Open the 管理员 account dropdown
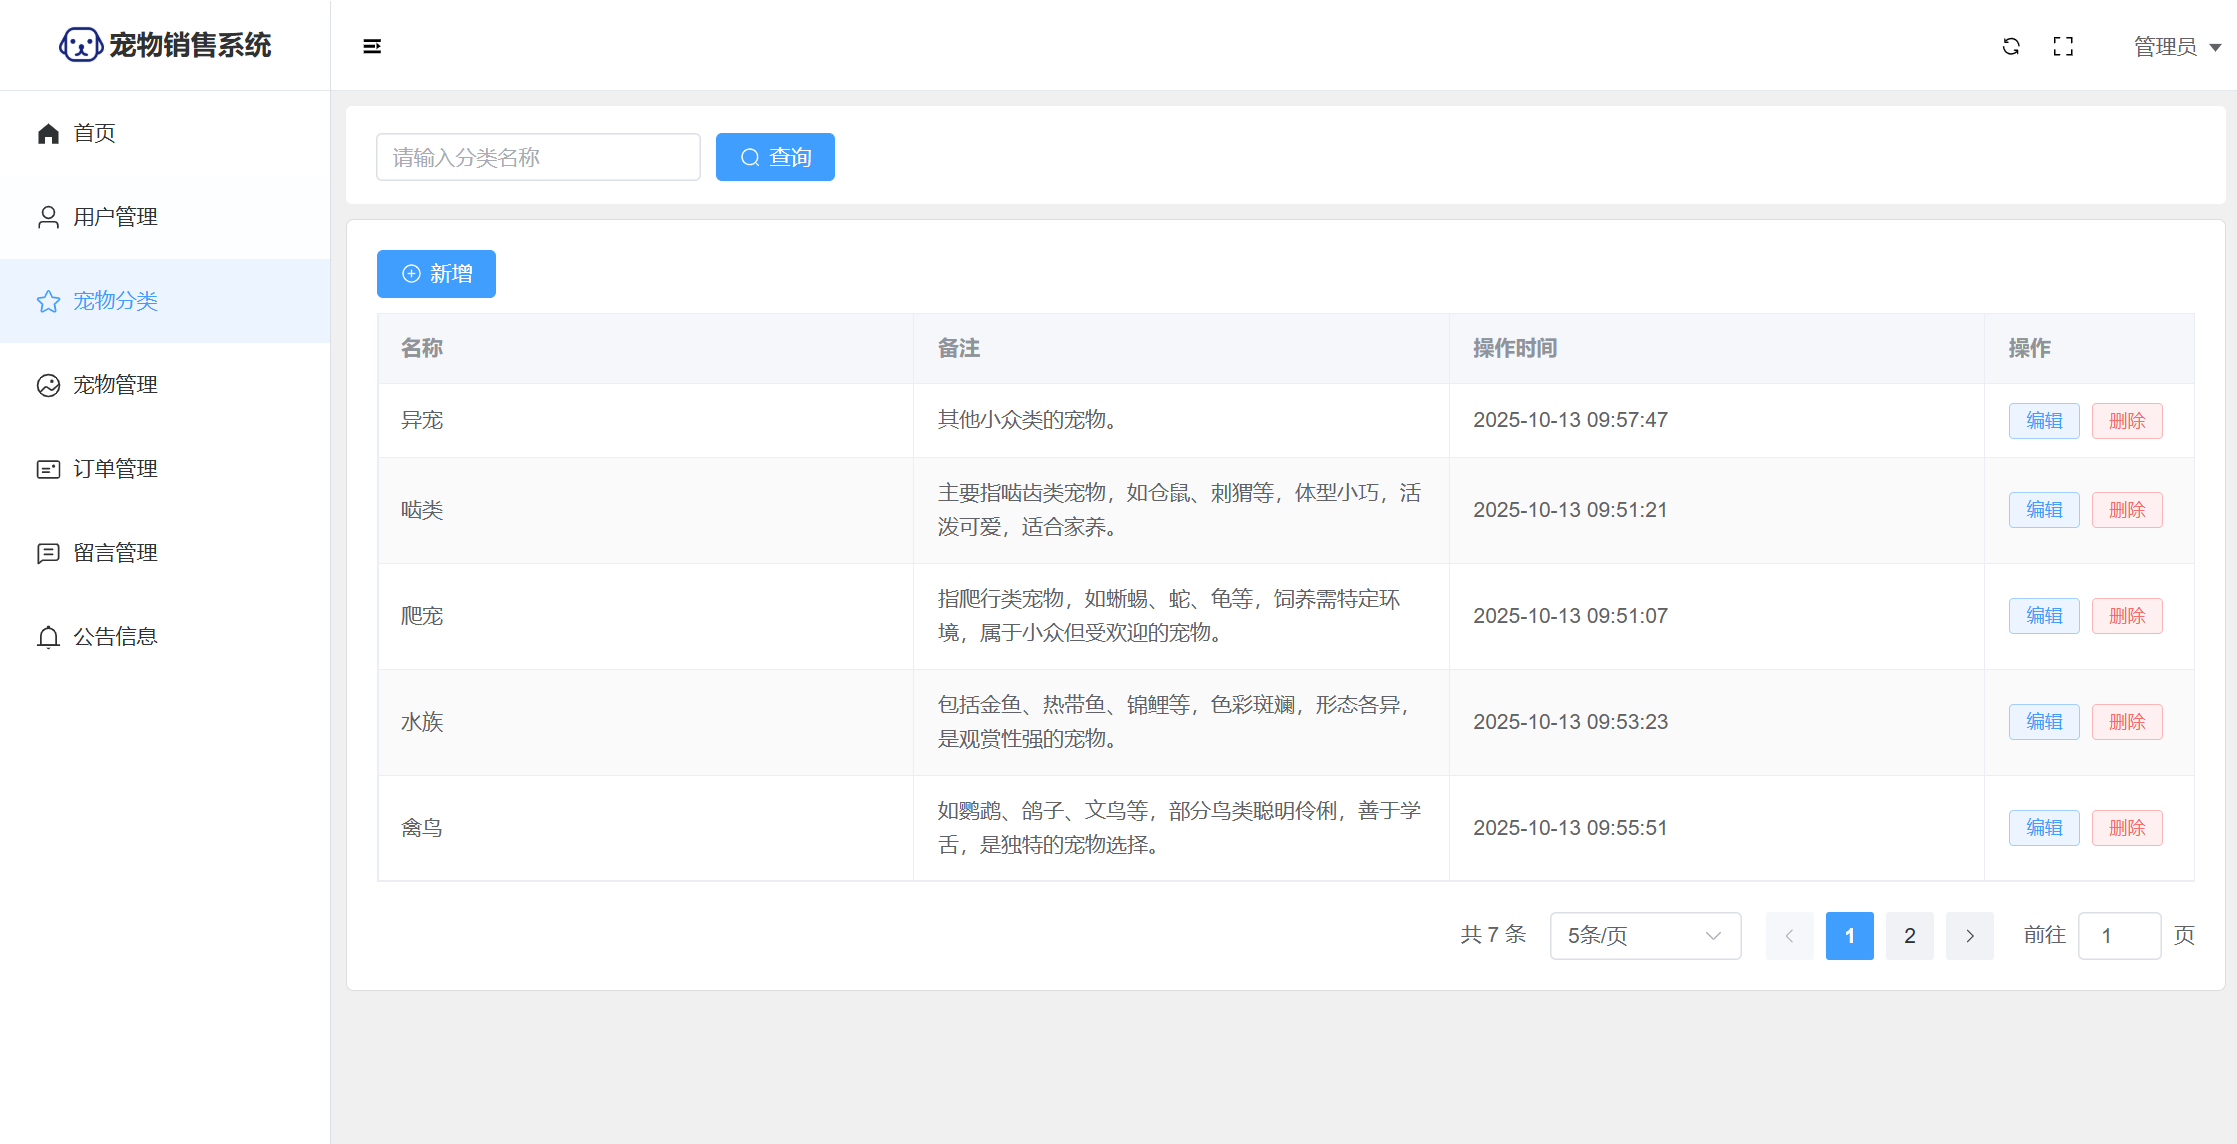This screenshot has width=2237, height=1144. coord(2176,47)
